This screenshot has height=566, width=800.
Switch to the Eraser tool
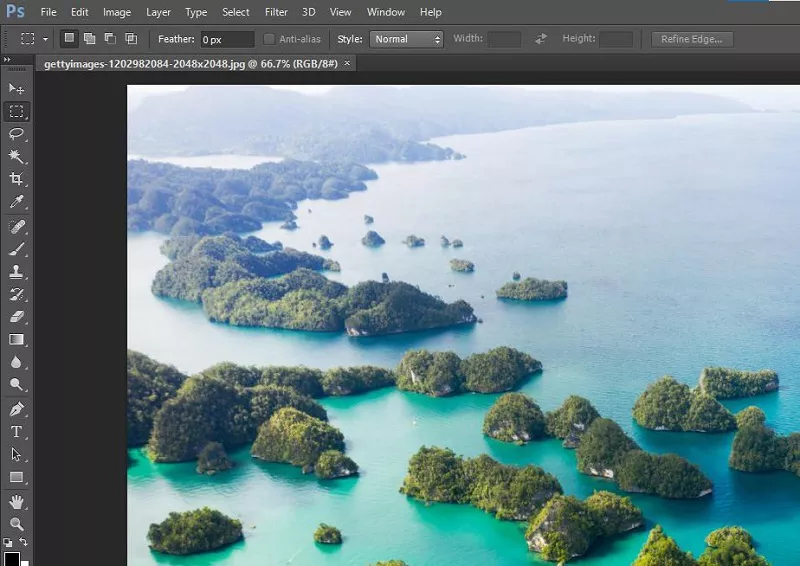[x=16, y=317]
